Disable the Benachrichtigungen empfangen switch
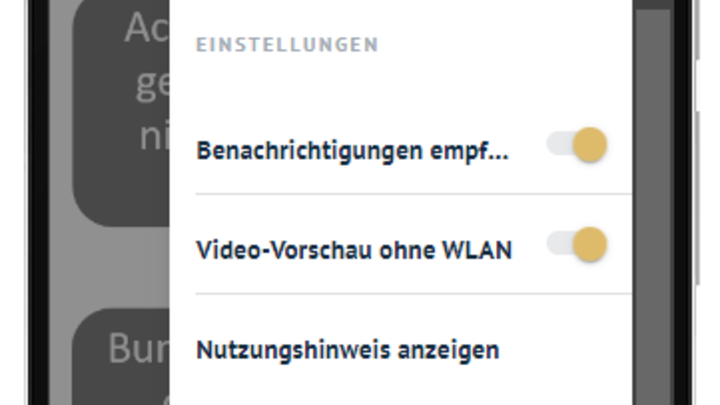This screenshot has height=405, width=720. click(x=577, y=145)
